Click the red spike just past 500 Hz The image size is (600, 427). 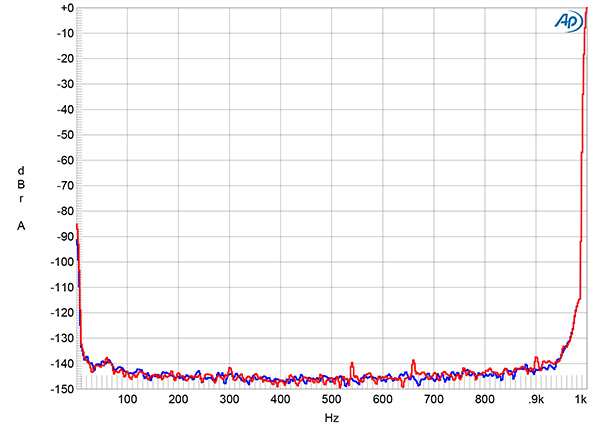pyautogui.click(x=352, y=364)
